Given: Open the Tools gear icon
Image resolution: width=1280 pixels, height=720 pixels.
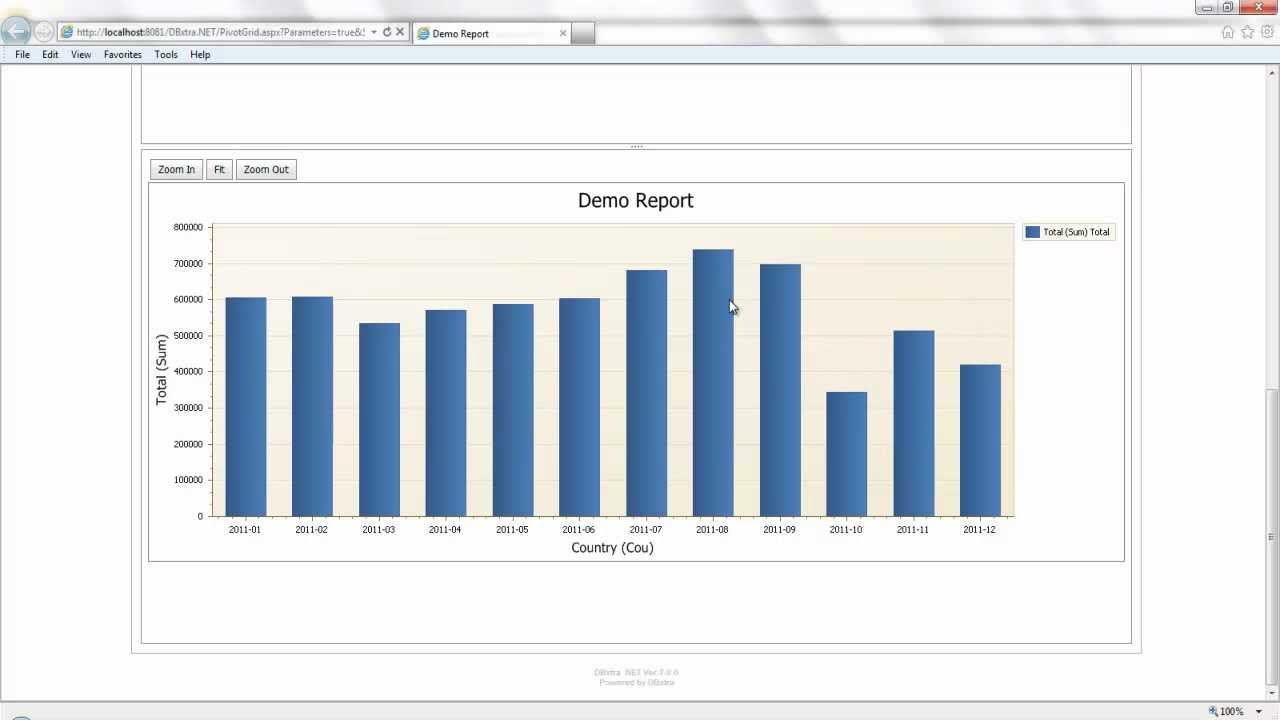Looking at the screenshot, I should (1267, 32).
